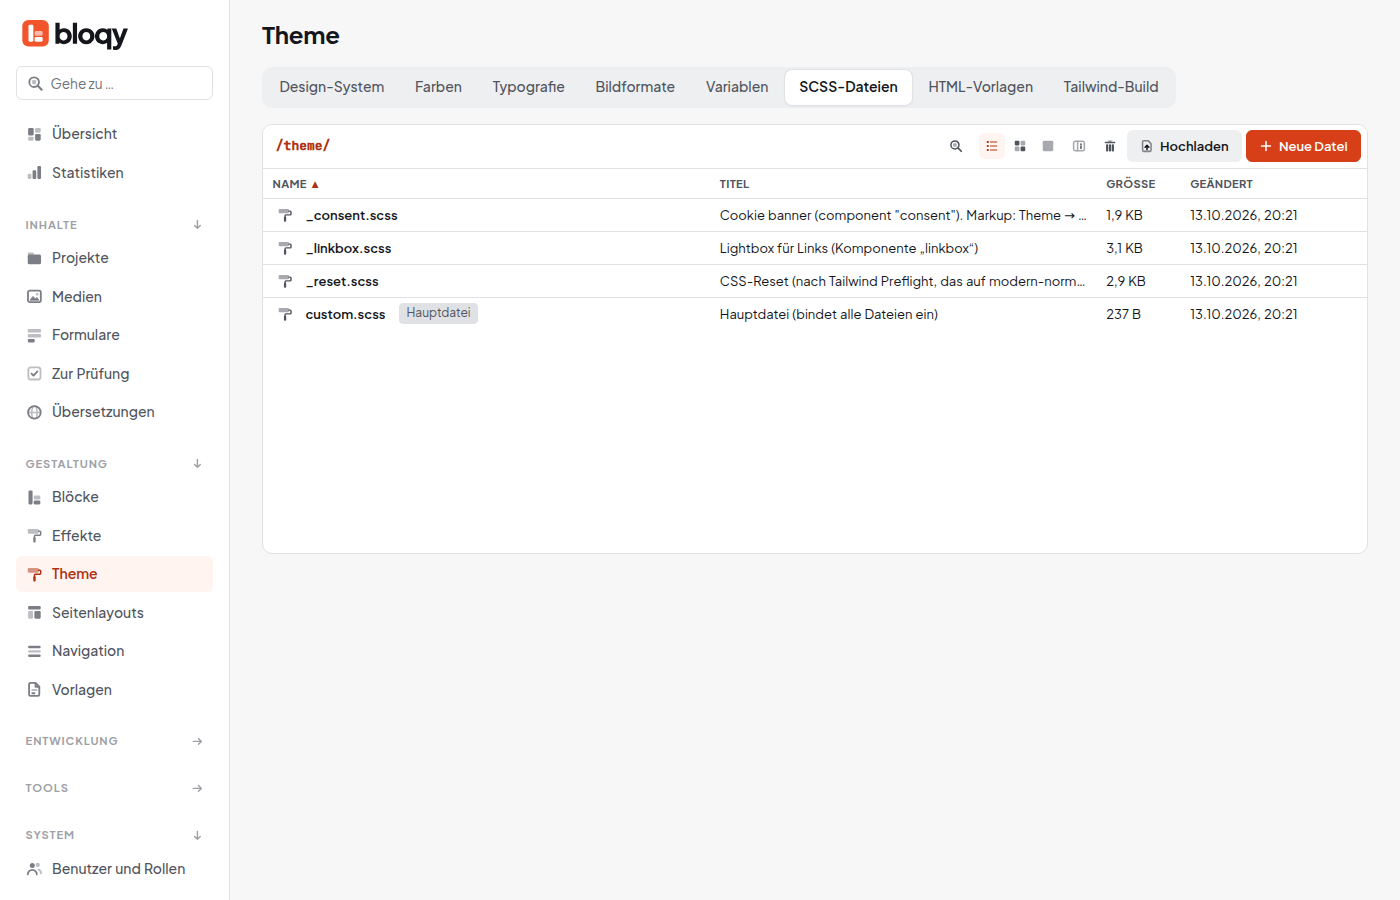This screenshot has width=1400, height=900.
Task: Collapse the Gestaltung section
Action: tap(114, 464)
